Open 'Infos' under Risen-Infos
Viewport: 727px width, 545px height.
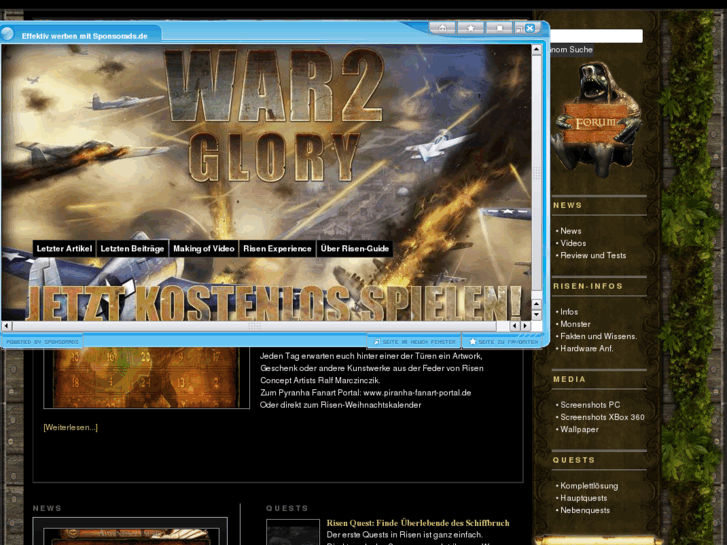[x=569, y=312]
